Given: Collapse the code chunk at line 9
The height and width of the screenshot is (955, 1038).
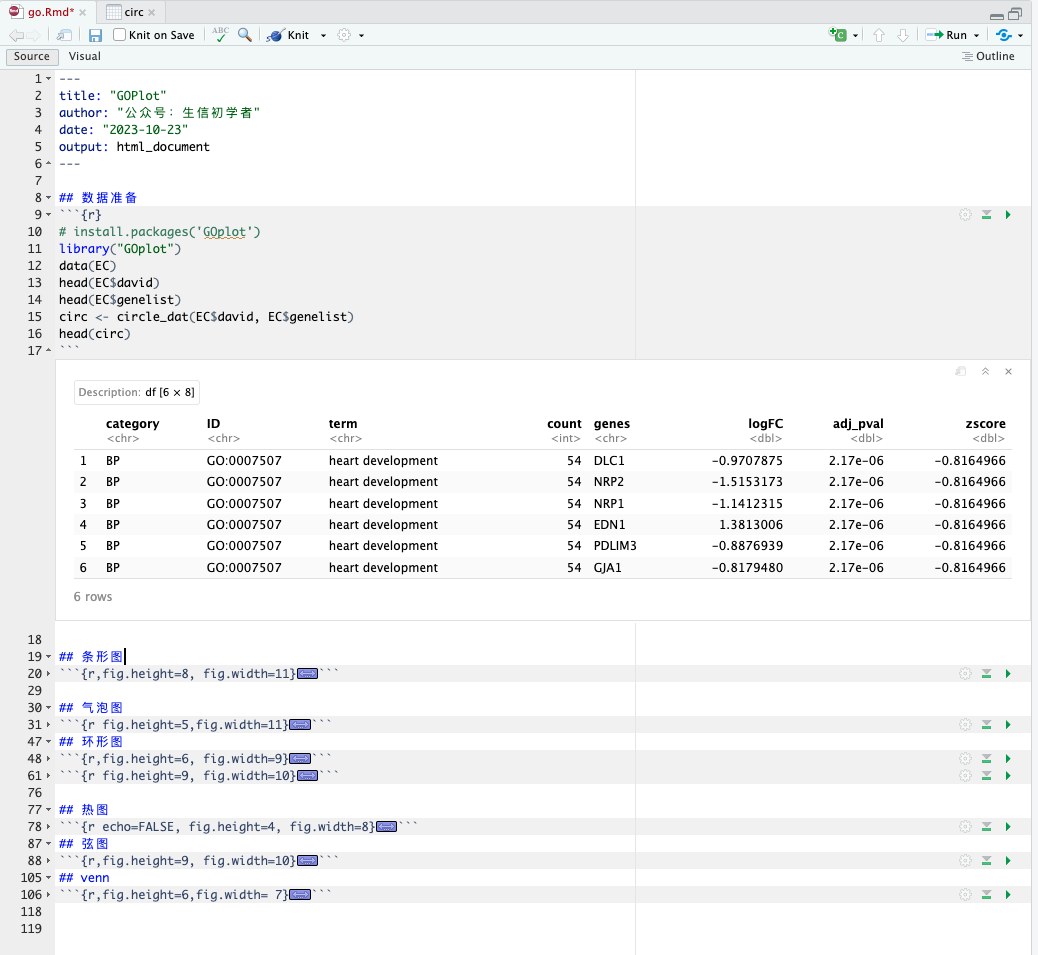Looking at the screenshot, I should pyautogui.click(x=50, y=215).
